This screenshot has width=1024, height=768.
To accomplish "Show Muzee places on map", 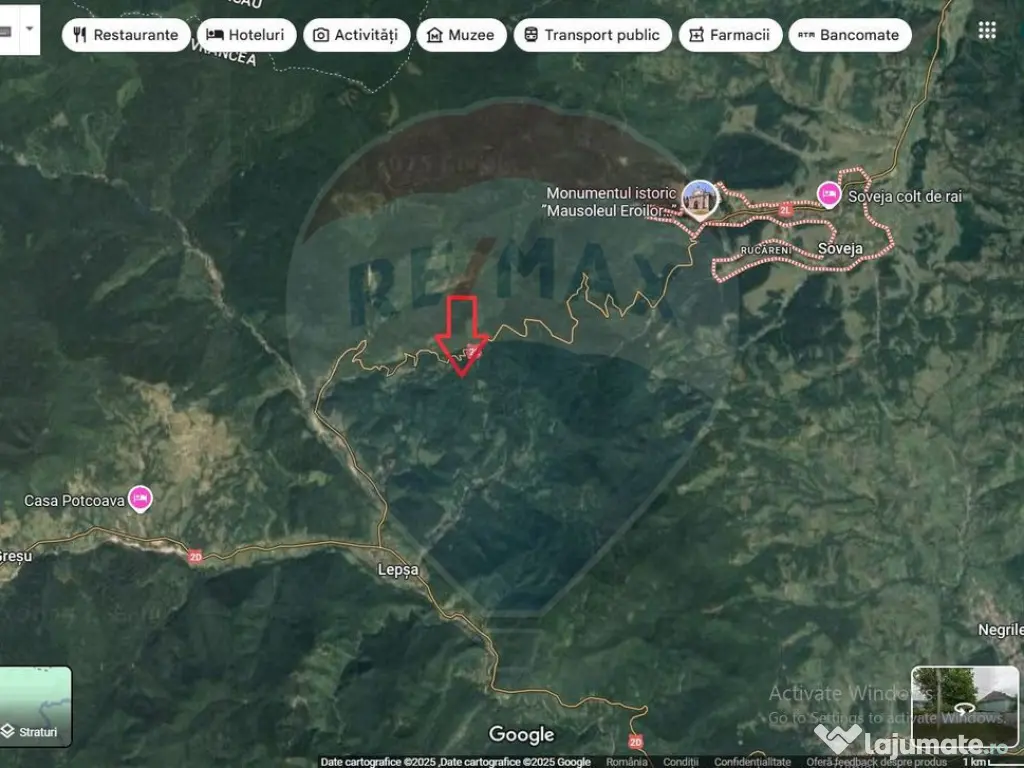I will 460,35.
